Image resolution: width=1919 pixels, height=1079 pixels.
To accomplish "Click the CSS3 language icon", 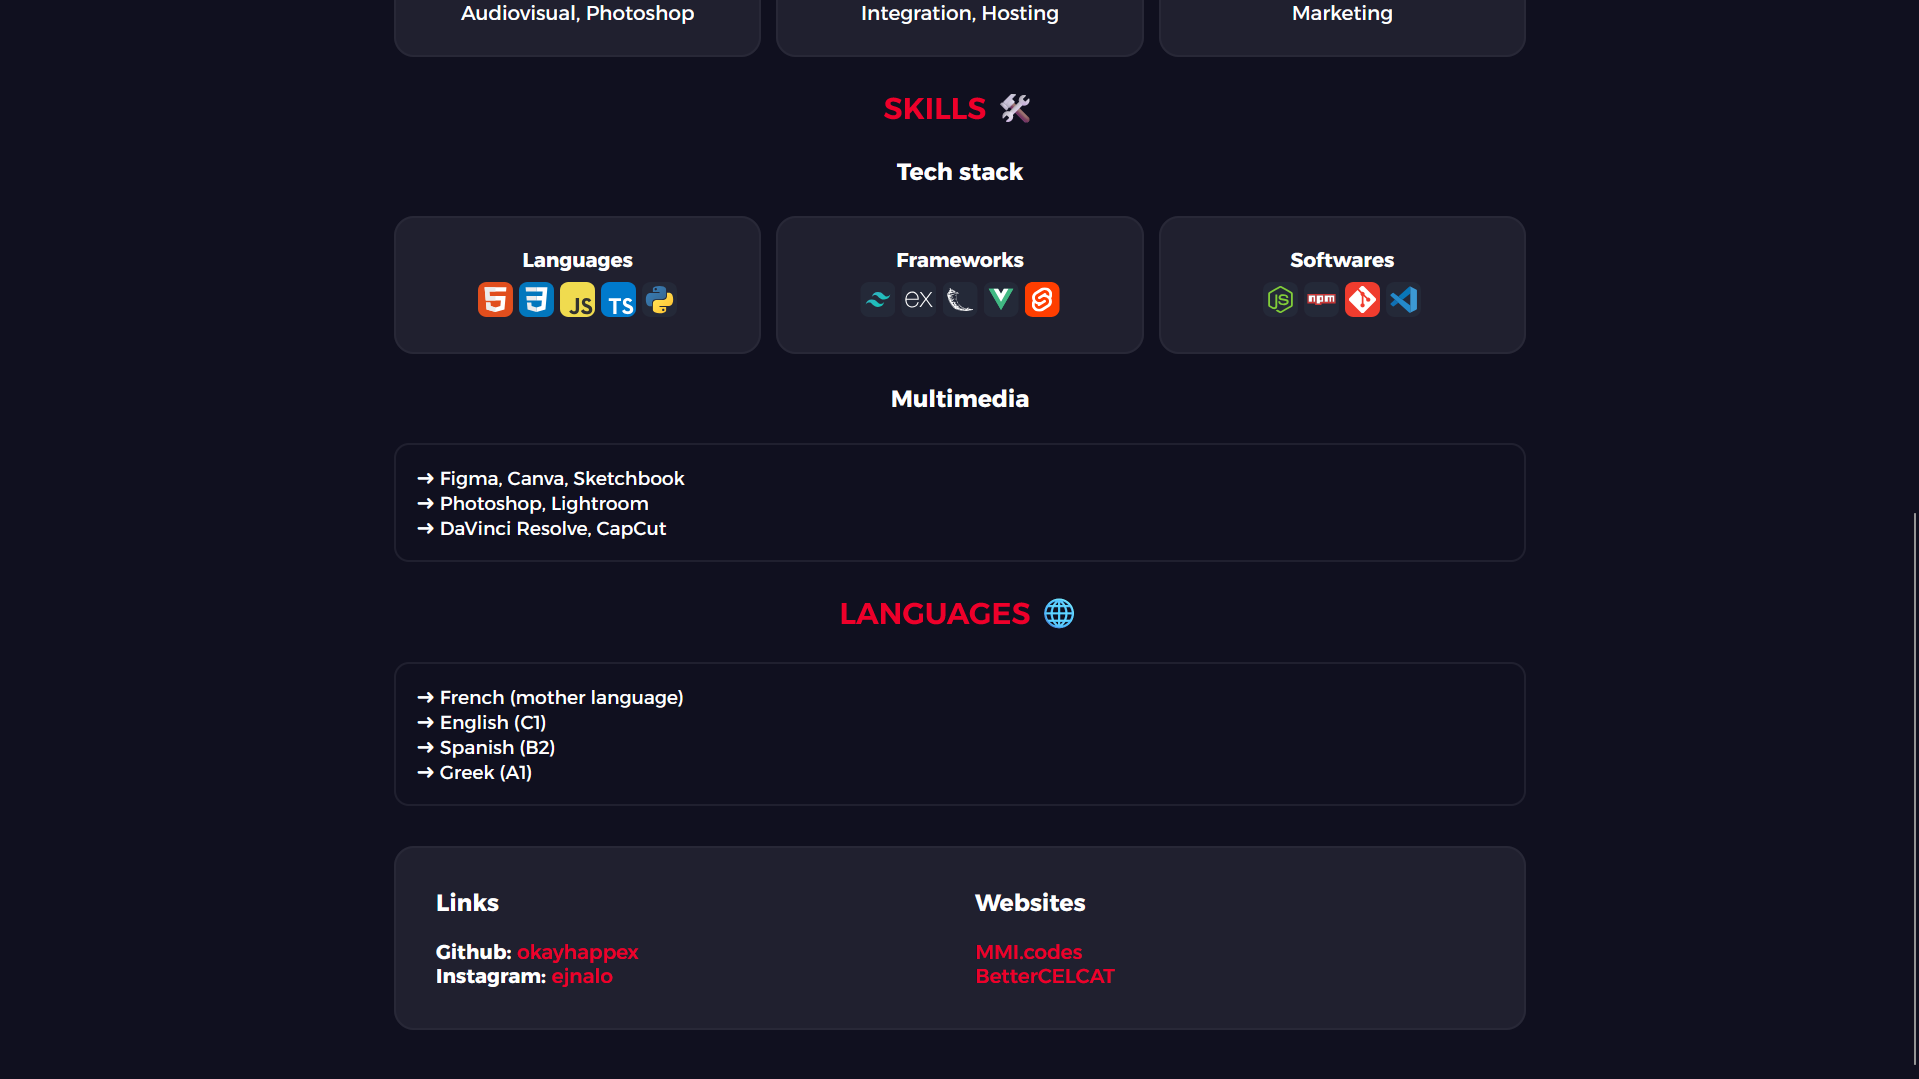I will point(536,300).
